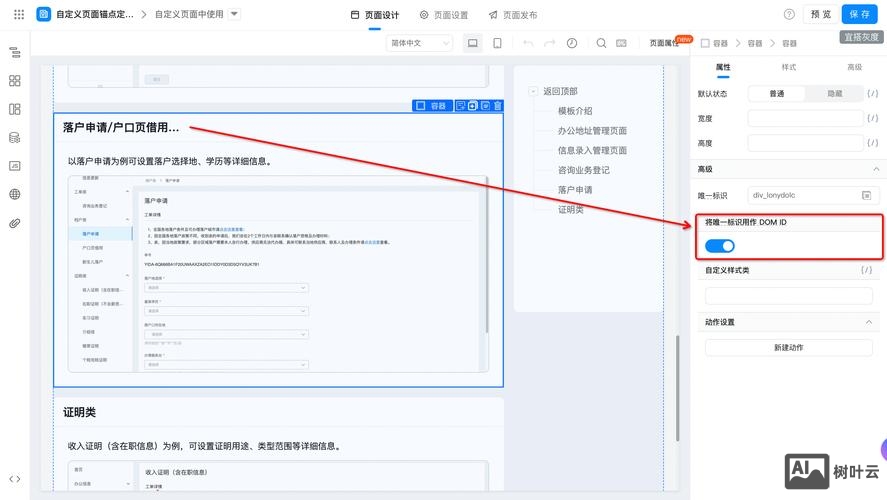Image resolution: width=887 pixels, height=500 pixels.
Task: Open the 页面属性 link
Action: (664, 43)
